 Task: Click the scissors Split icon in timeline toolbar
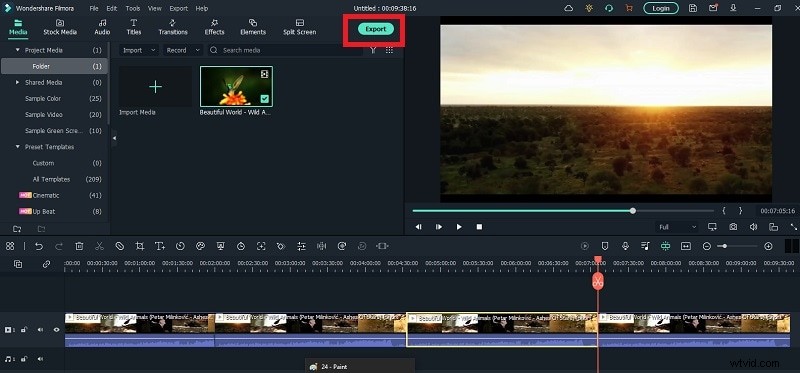pyautogui.click(x=99, y=246)
